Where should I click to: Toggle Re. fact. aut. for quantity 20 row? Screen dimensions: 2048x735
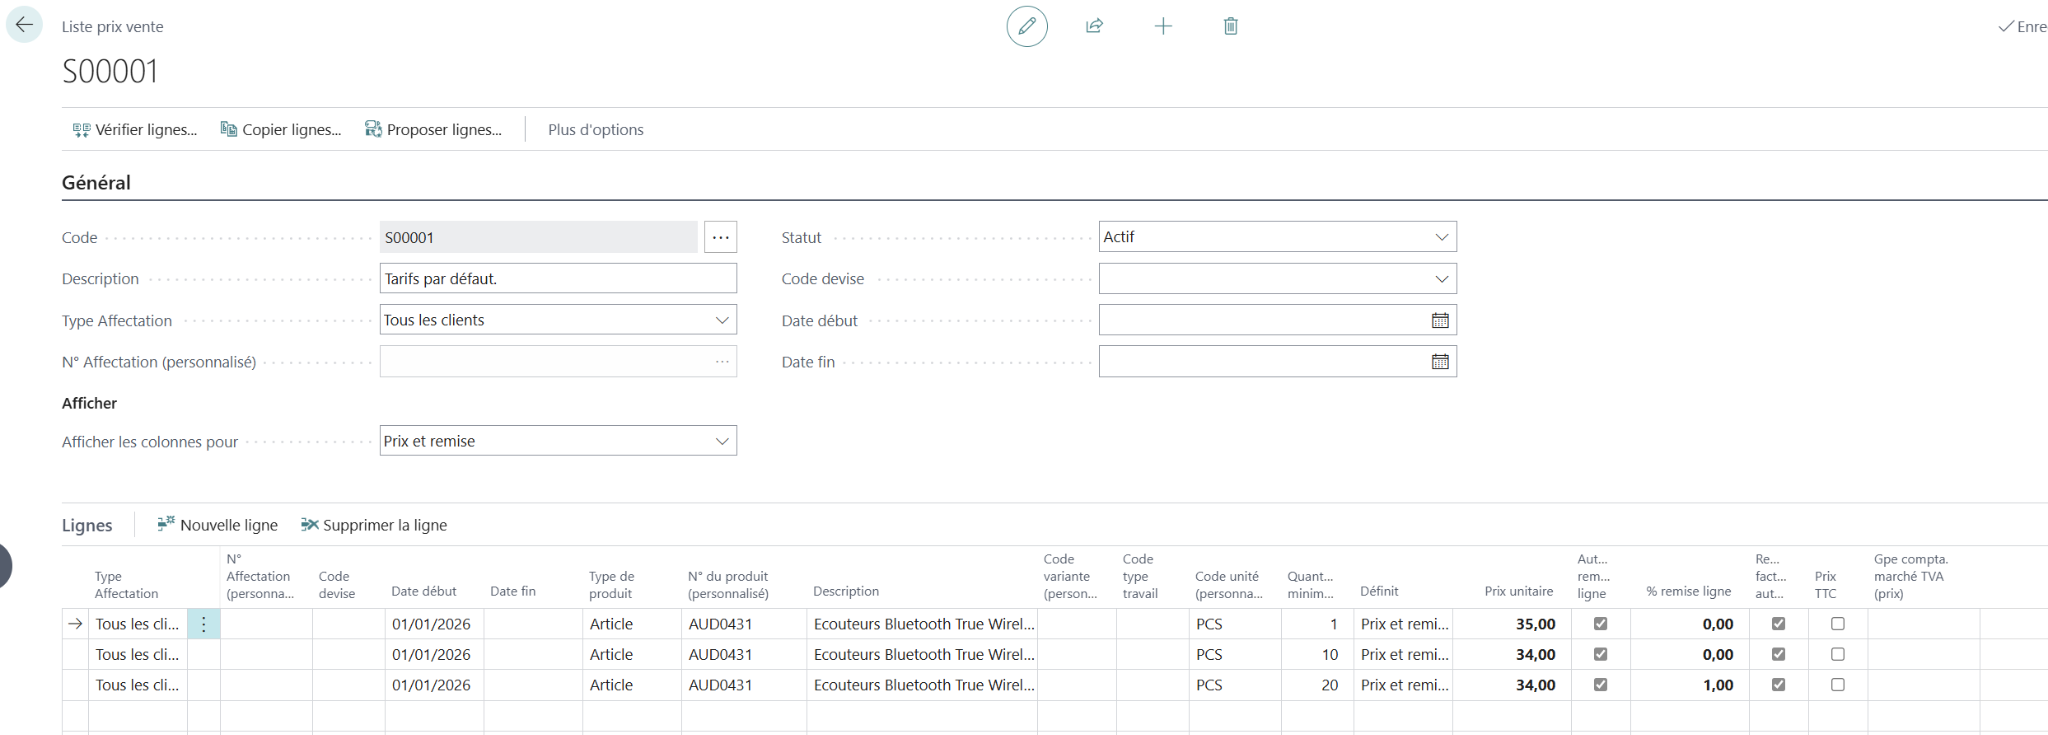pos(1778,685)
